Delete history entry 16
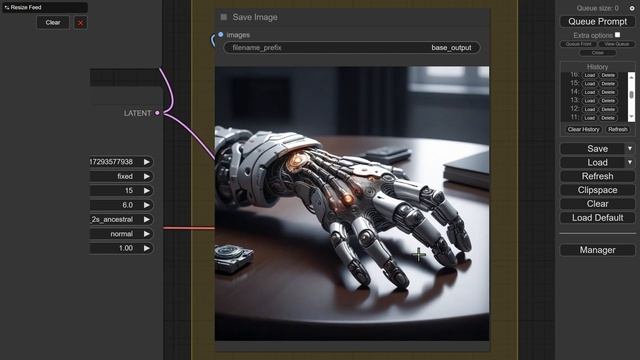This screenshot has height=360, width=640. (608, 75)
